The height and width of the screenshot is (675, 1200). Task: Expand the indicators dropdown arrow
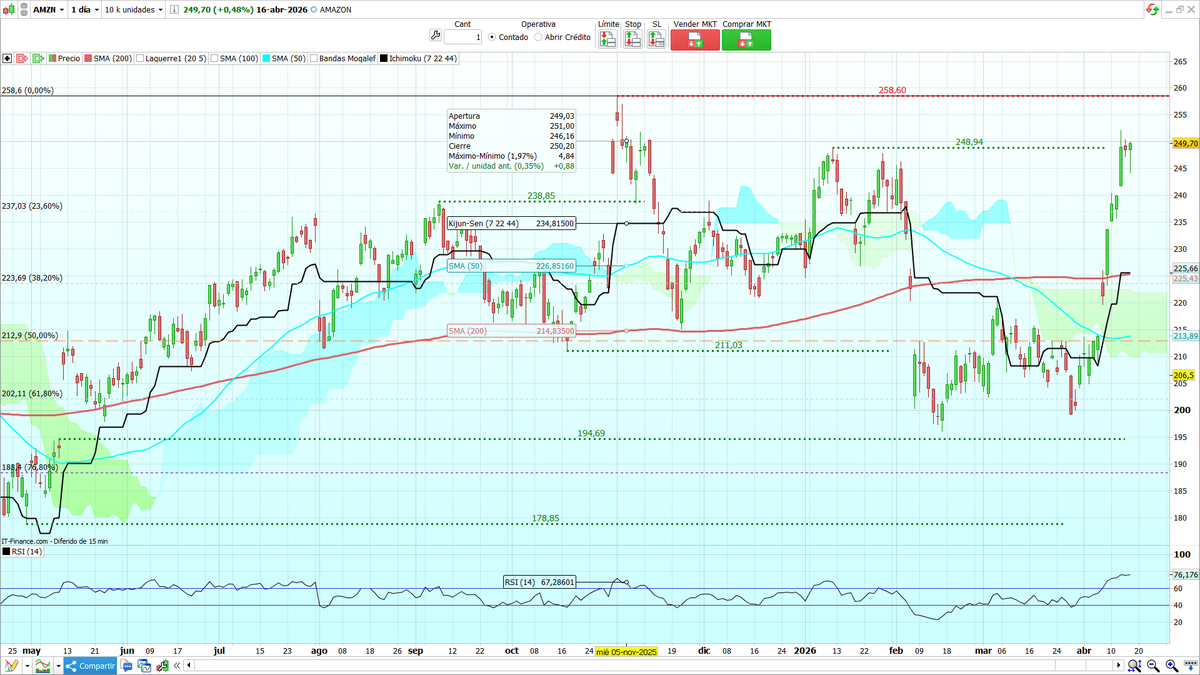(59, 666)
